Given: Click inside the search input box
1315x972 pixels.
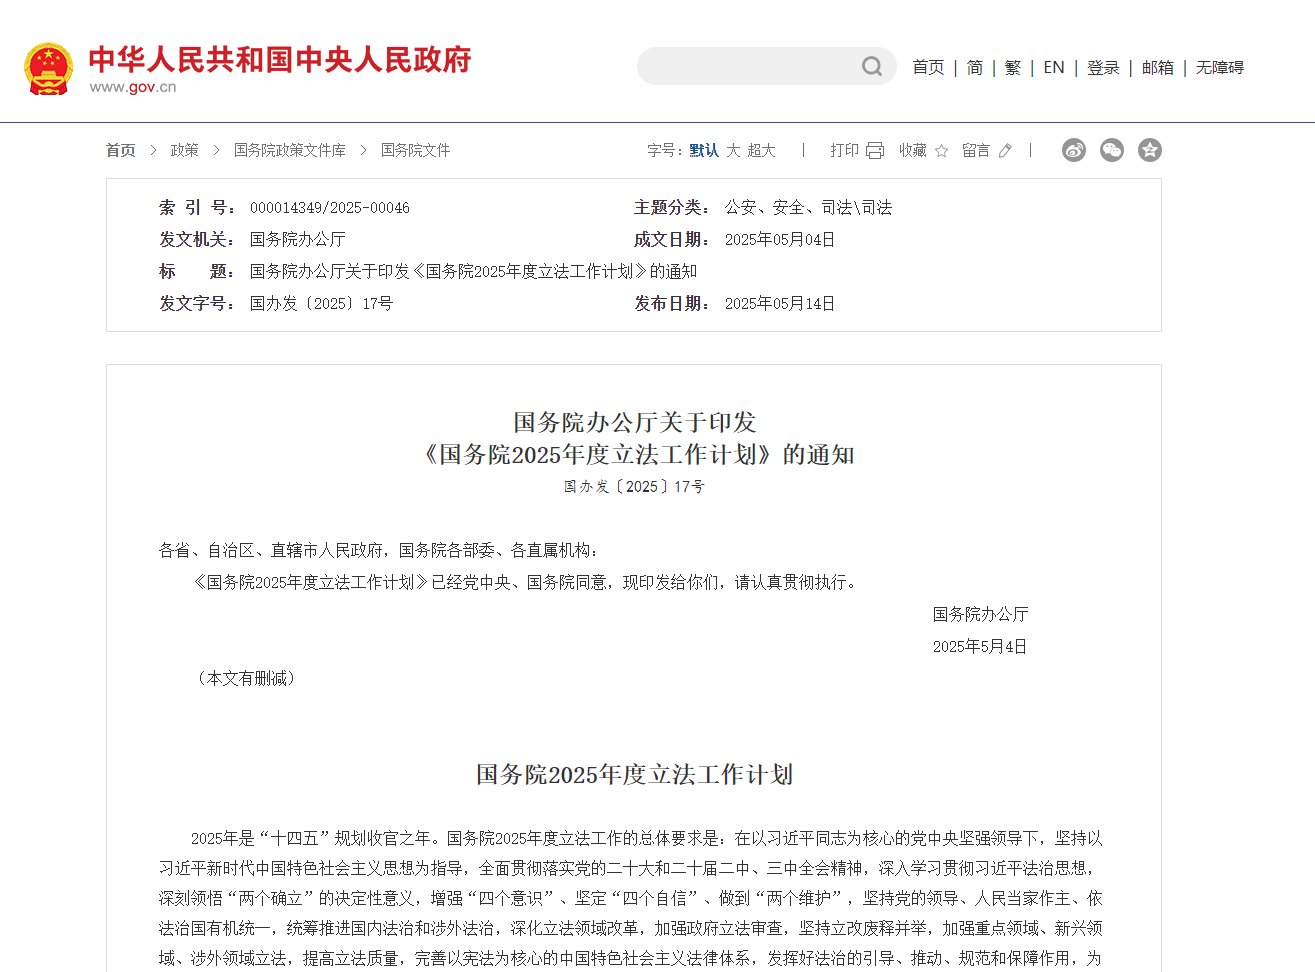Looking at the screenshot, I should 760,66.
